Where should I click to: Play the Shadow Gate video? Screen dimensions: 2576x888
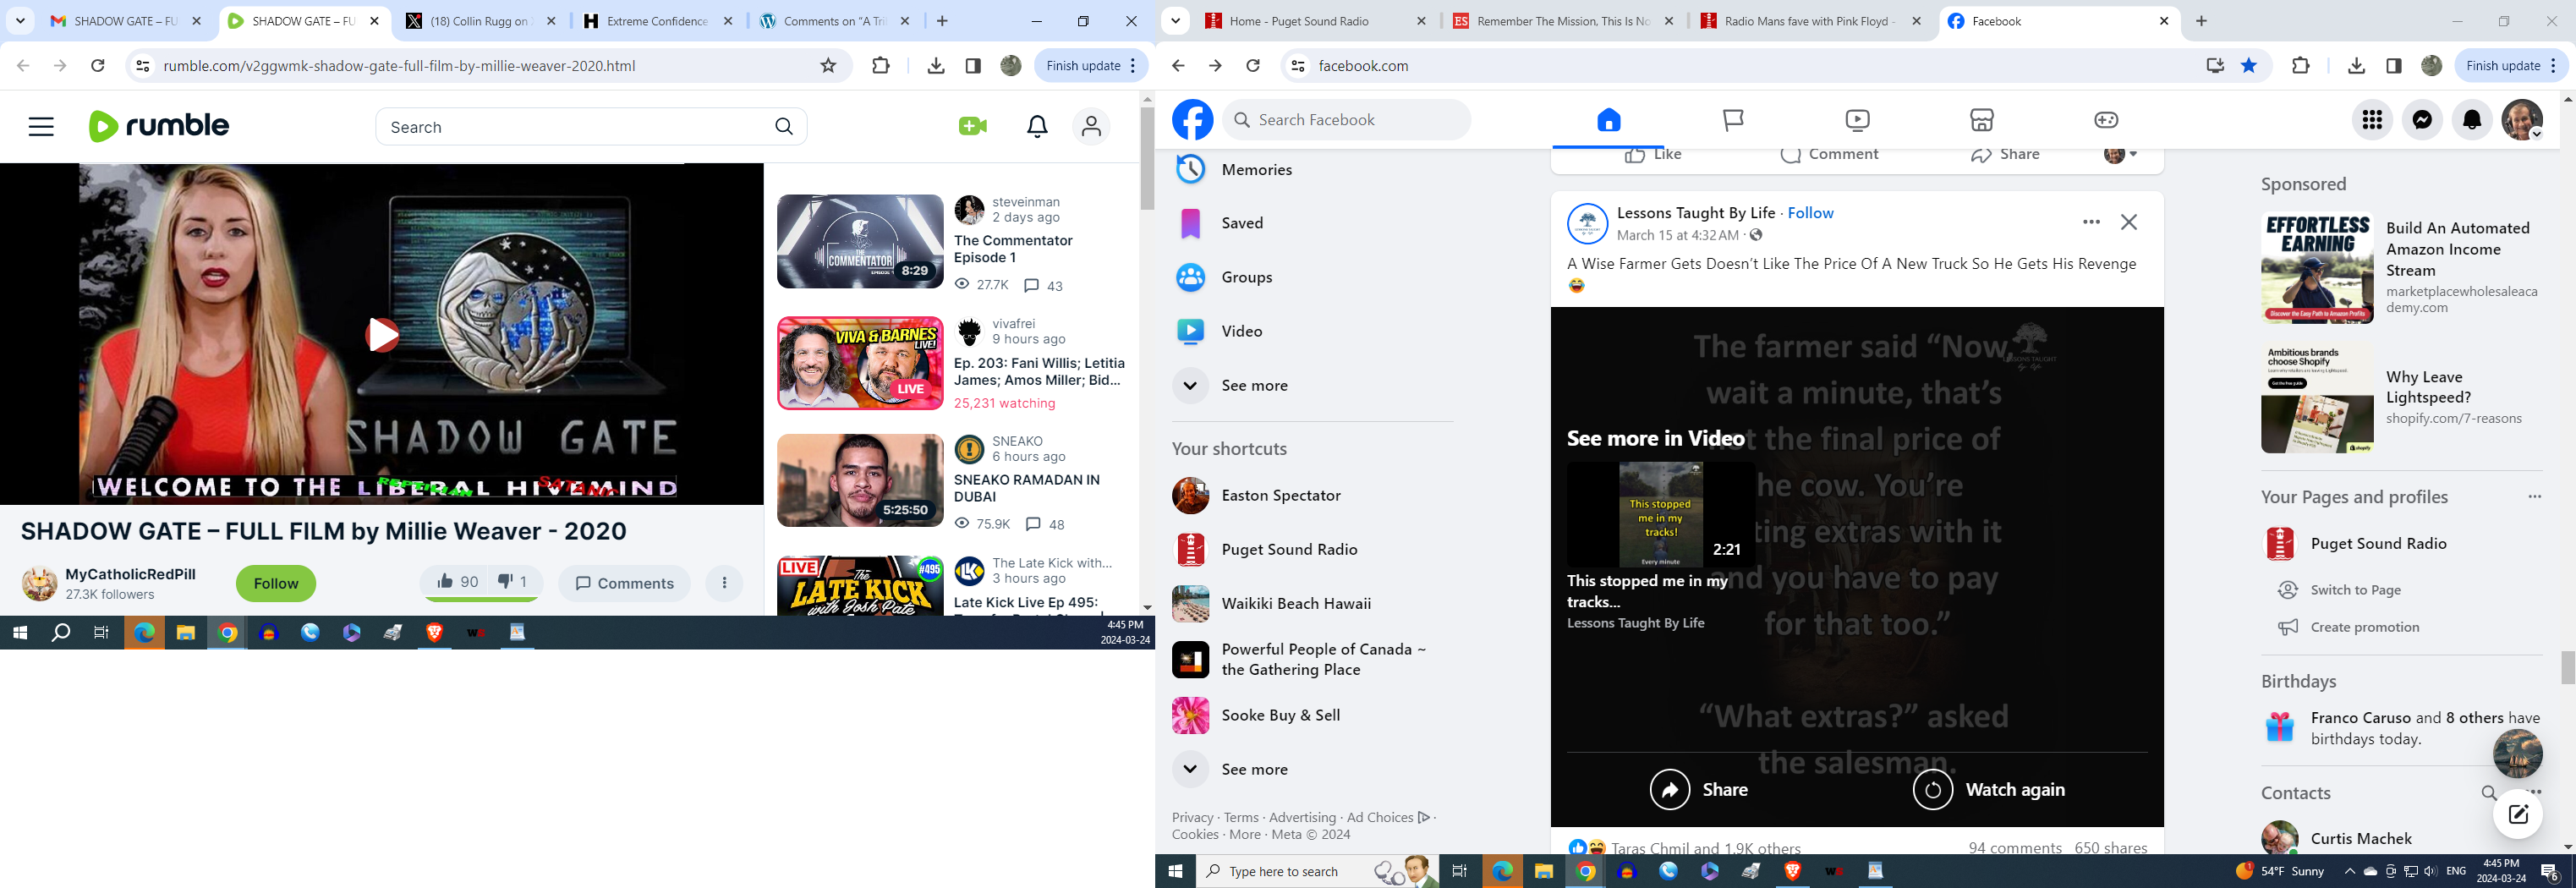[x=382, y=335]
